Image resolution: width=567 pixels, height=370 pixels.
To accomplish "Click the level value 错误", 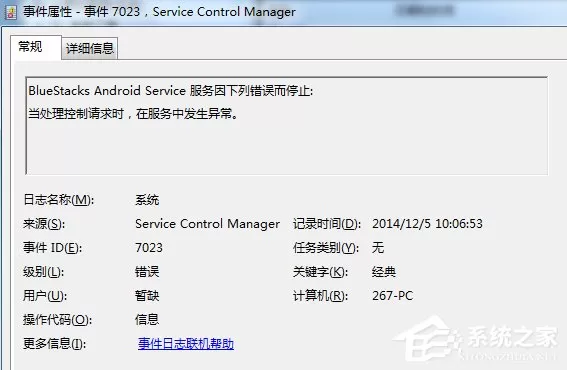I will pos(147,272).
